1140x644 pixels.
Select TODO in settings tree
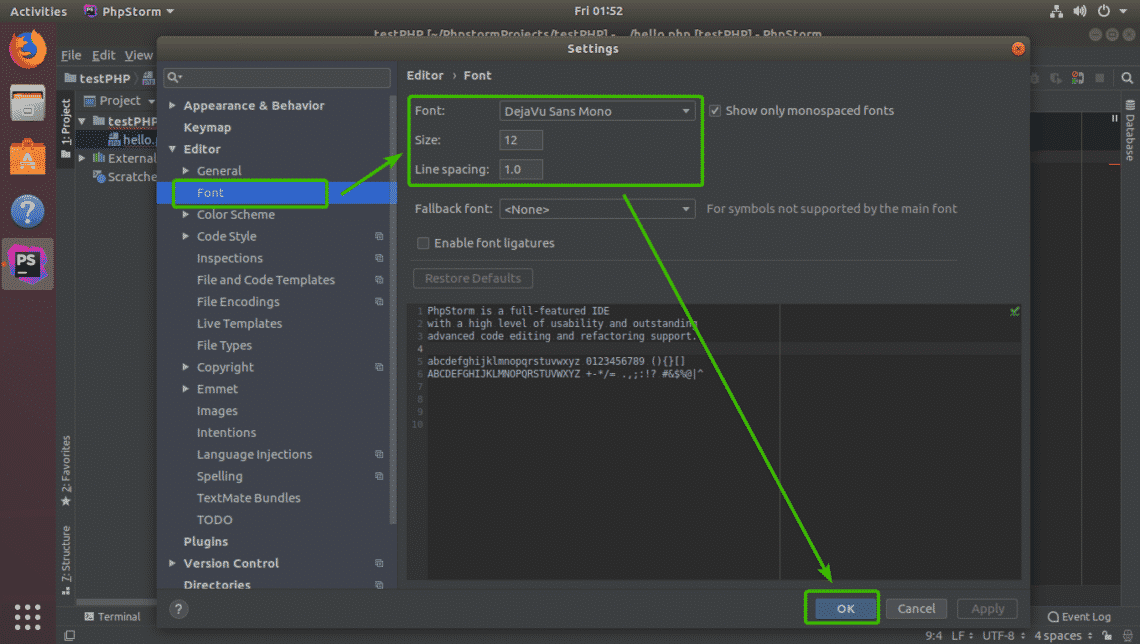214,520
